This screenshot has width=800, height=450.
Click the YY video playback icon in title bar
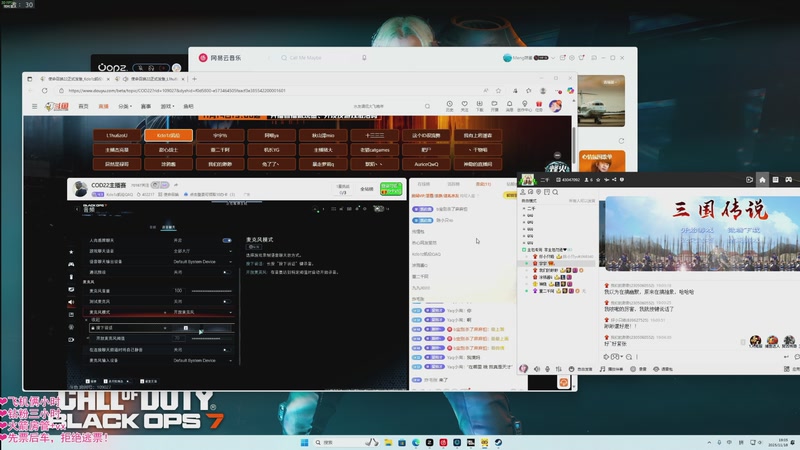click(749, 180)
